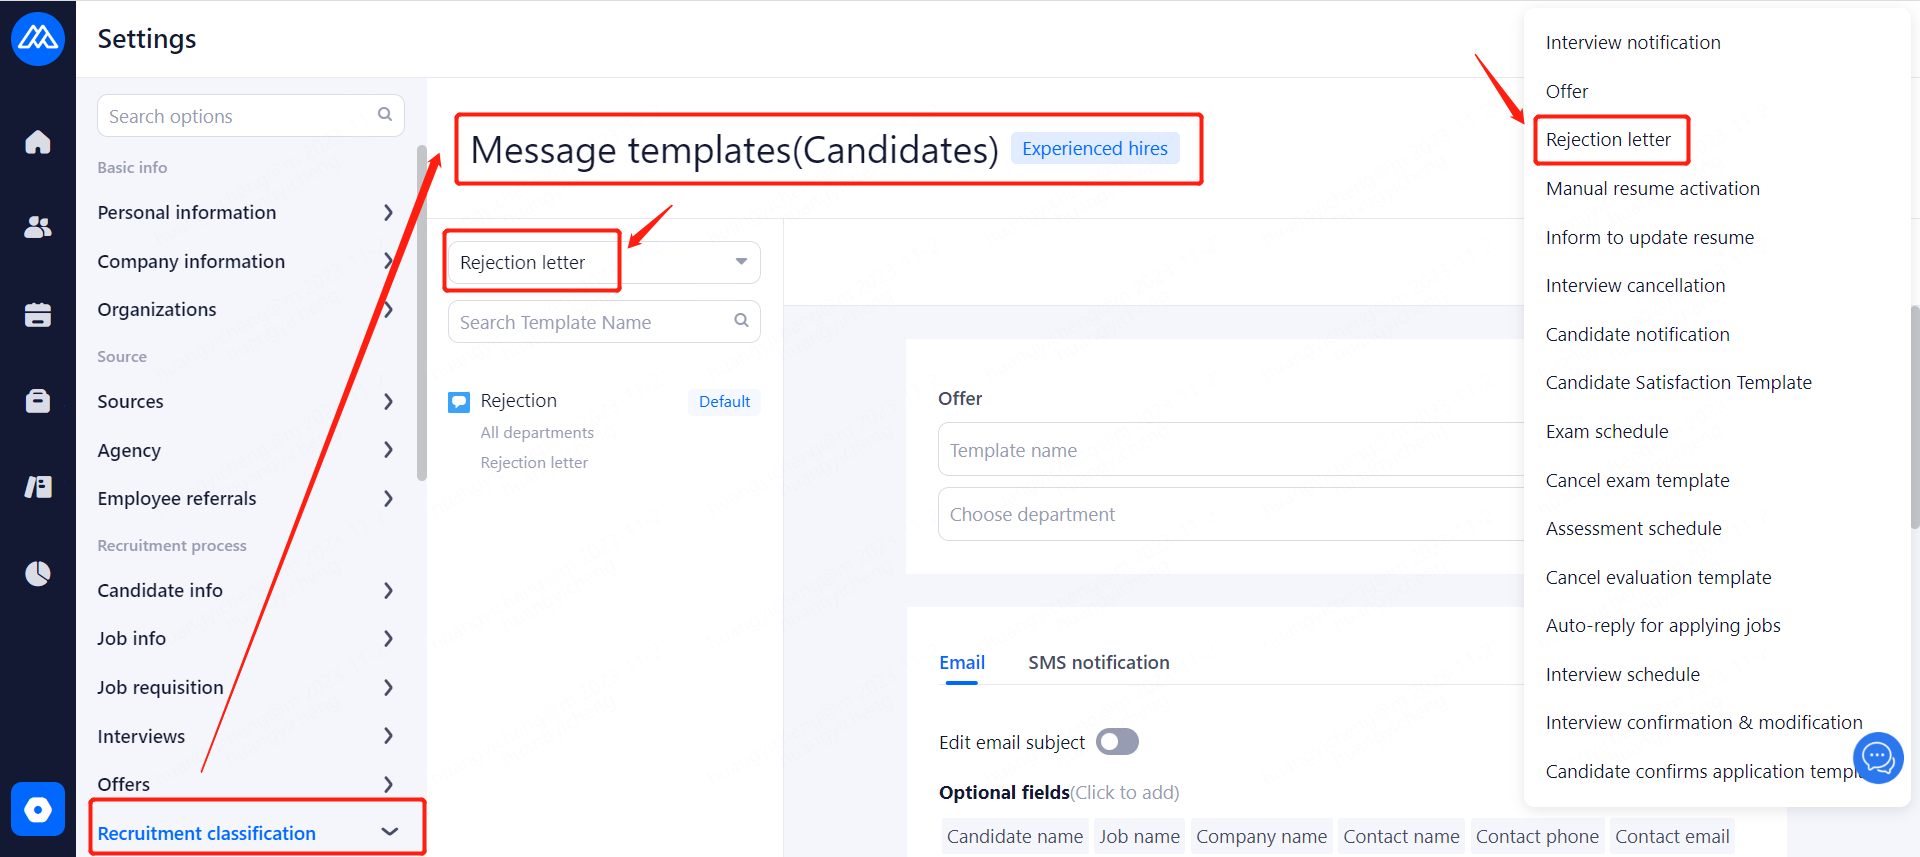The height and width of the screenshot is (857, 1920).
Task: Open the Choose department dropdown
Action: tap(1230, 514)
